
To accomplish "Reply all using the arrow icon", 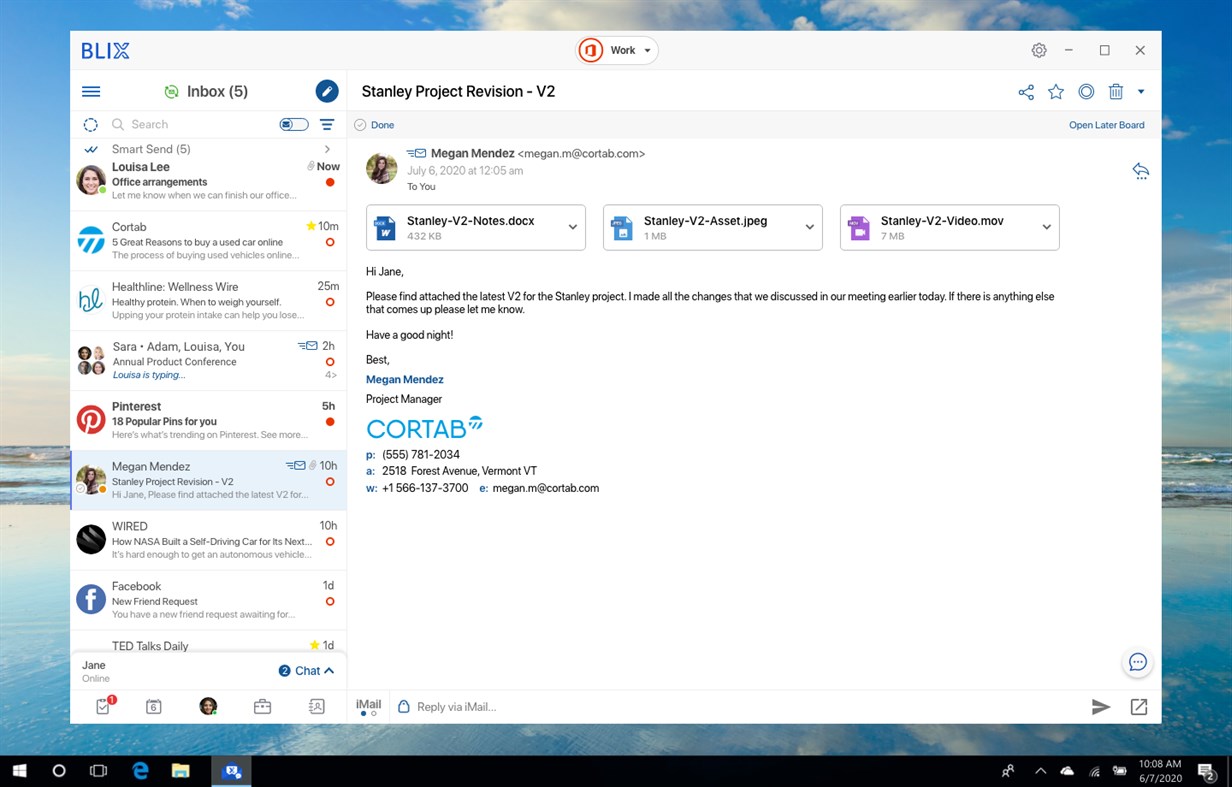I will [x=1140, y=170].
